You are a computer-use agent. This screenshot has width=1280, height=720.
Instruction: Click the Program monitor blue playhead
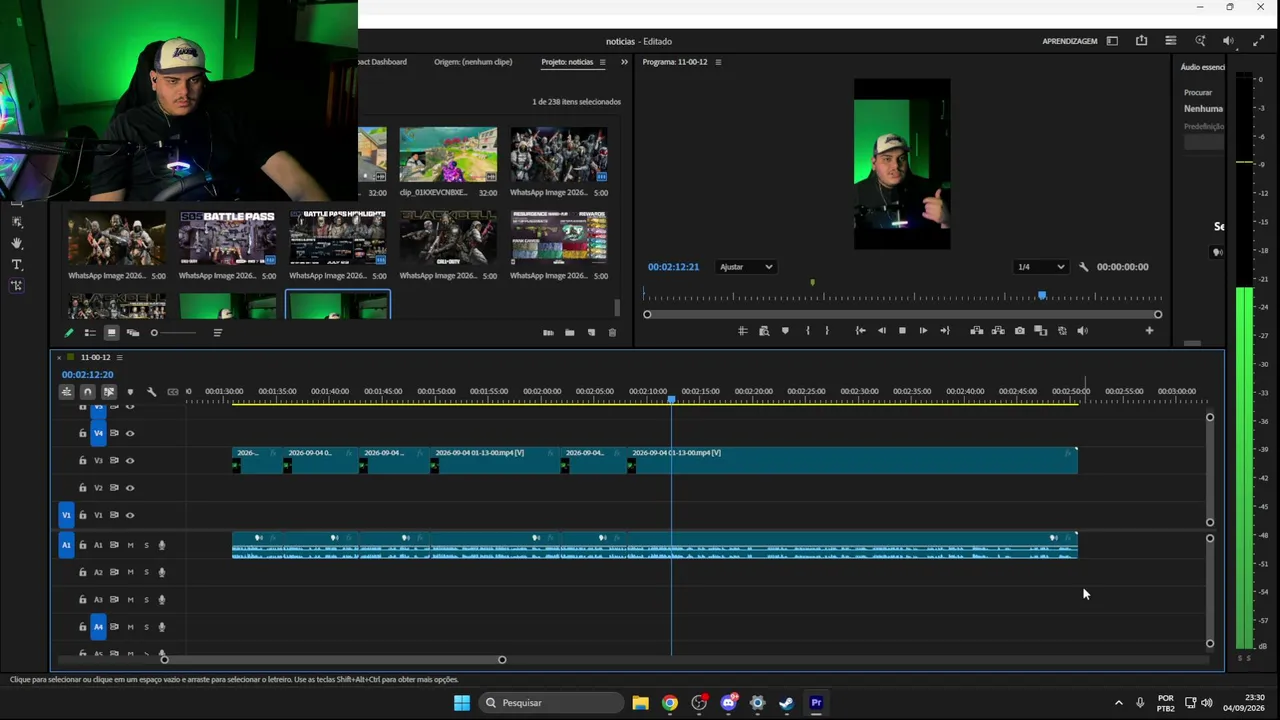click(1042, 296)
